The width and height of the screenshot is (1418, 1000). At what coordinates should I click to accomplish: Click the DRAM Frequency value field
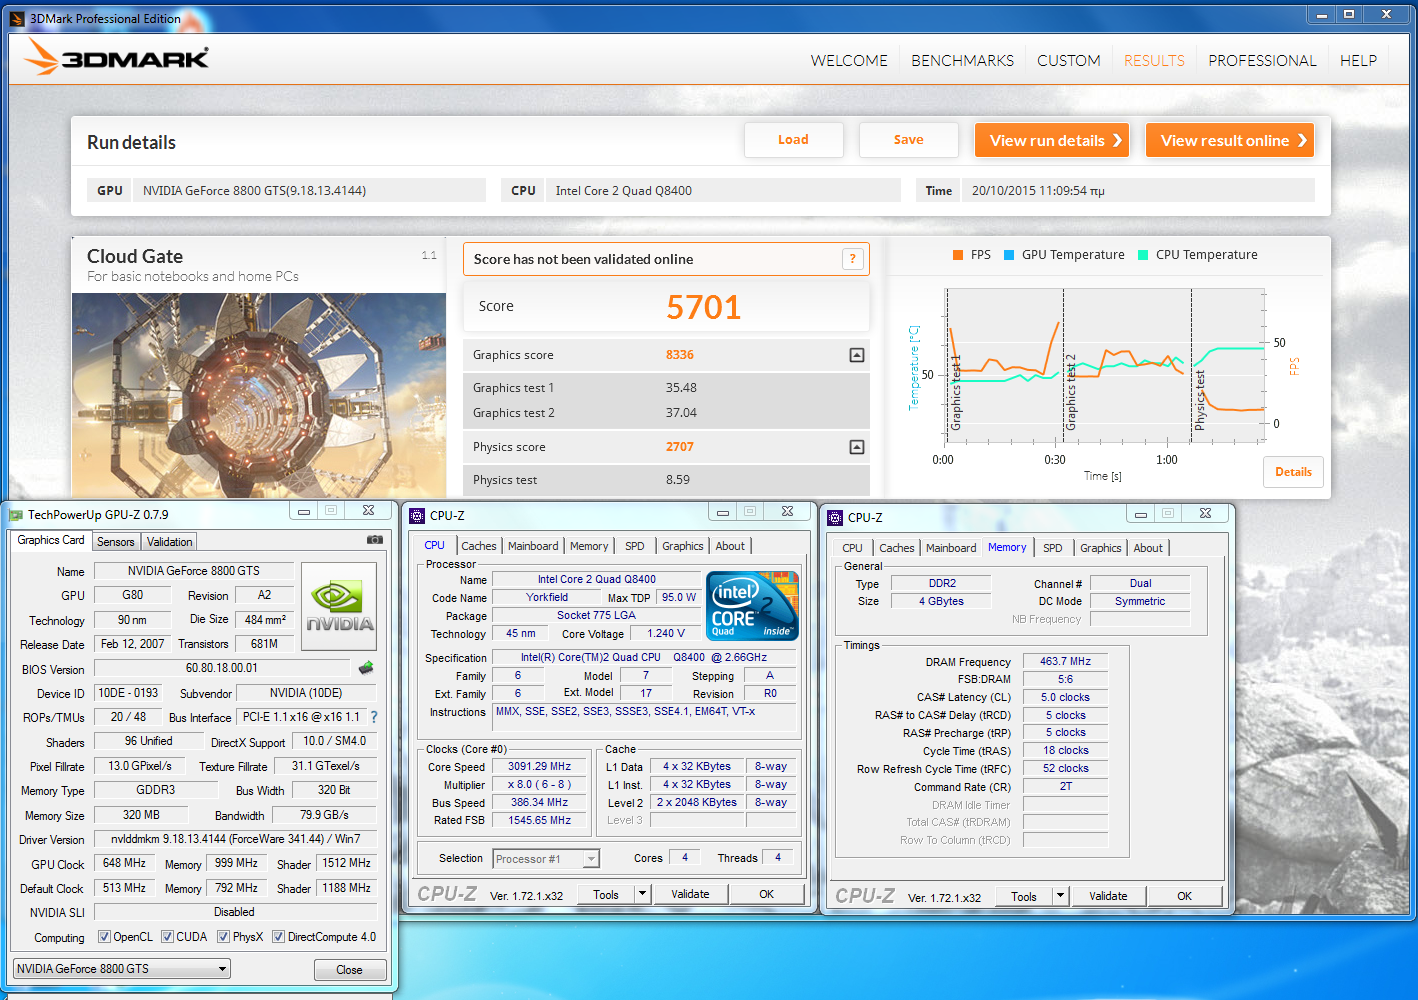(x=1065, y=661)
